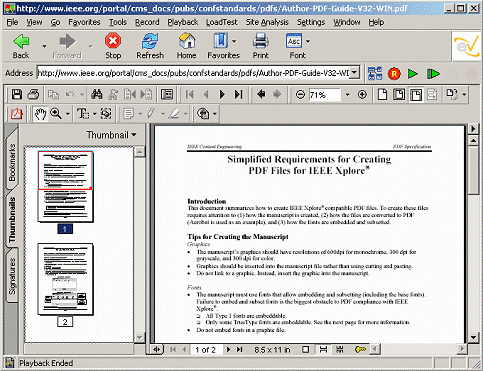This screenshot has height=371, width=483.
Task: Open the Address bar dropdown
Action: pyautogui.click(x=355, y=72)
